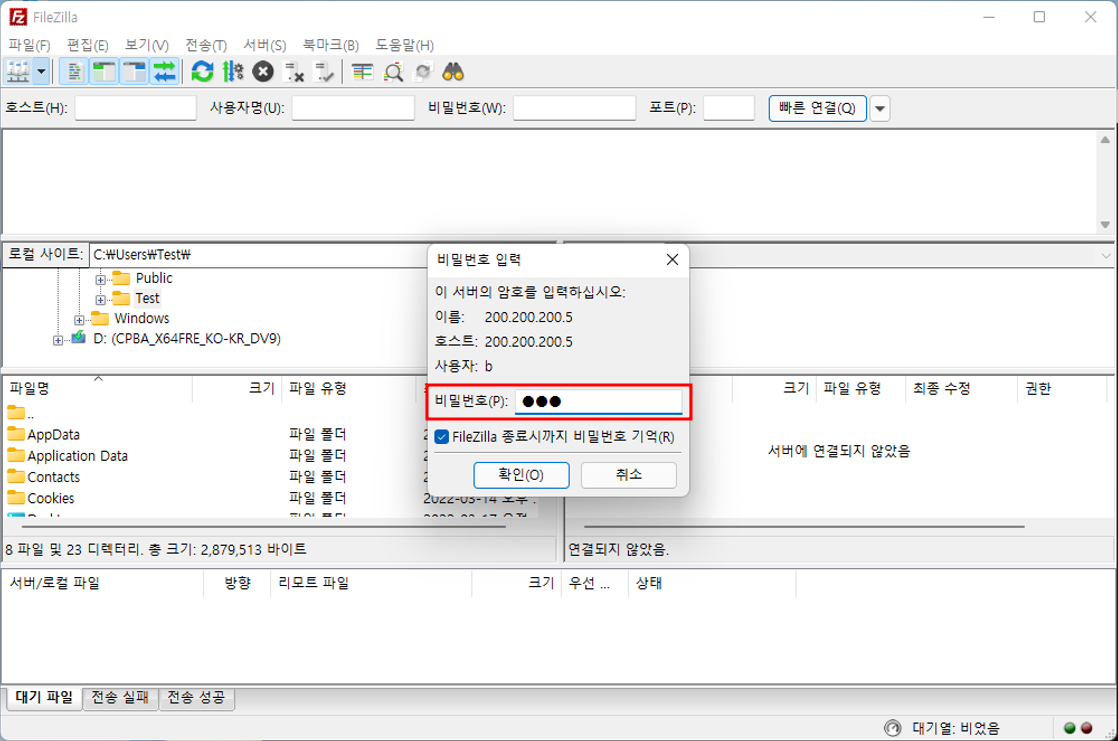Toggle local directory tree icon
This screenshot has width=1118, height=741.
(104, 72)
